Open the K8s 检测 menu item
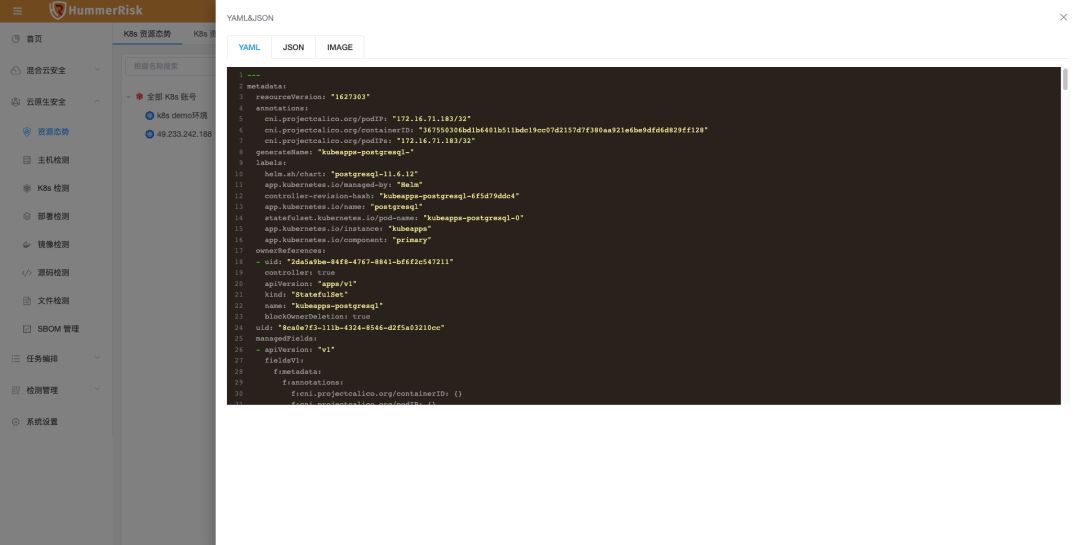The image size is (1080, 545). (x=56, y=188)
